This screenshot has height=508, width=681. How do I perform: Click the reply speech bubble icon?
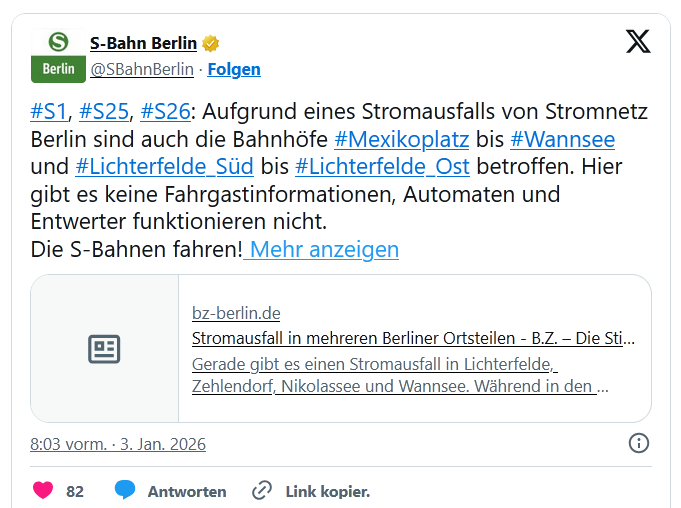click(x=125, y=491)
